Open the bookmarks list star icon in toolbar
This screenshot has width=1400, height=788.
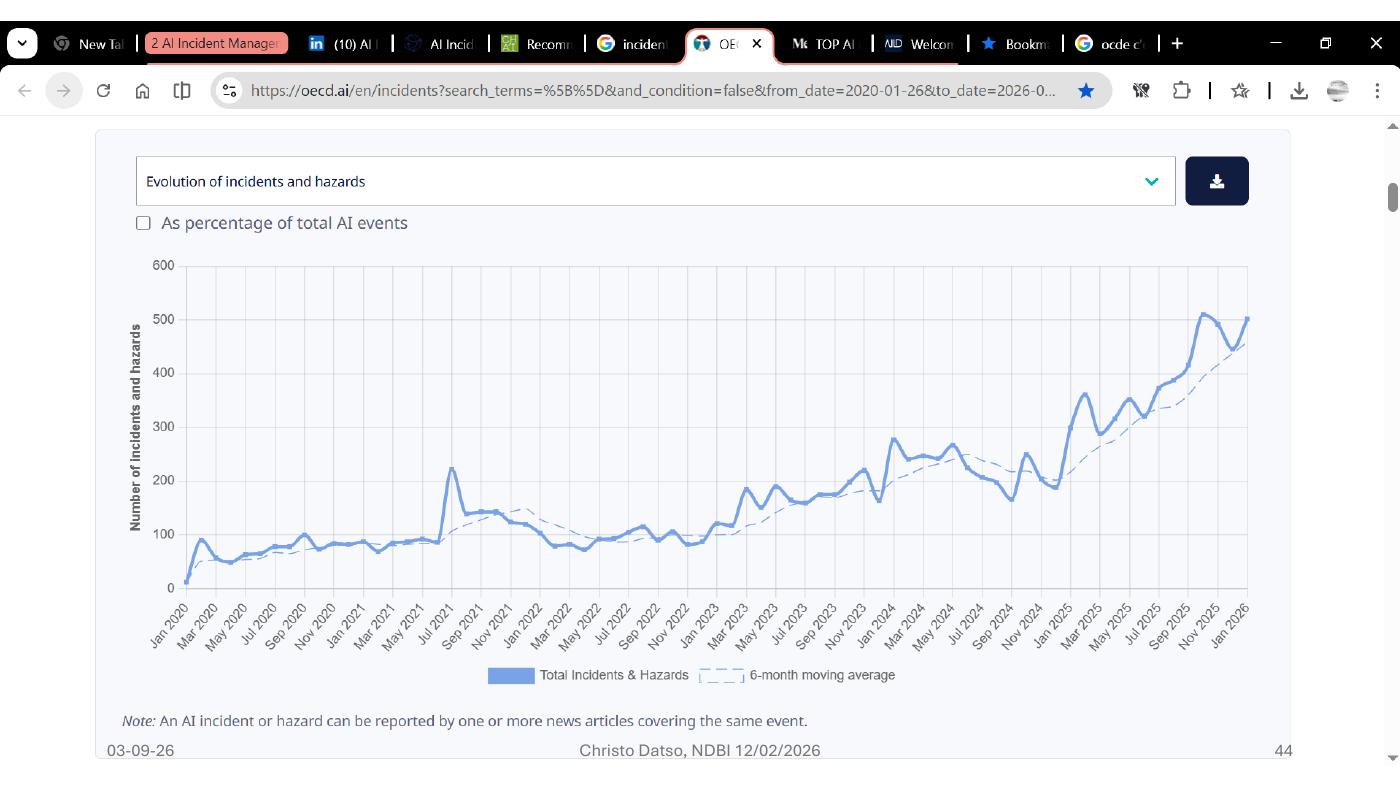[x=1240, y=91]
